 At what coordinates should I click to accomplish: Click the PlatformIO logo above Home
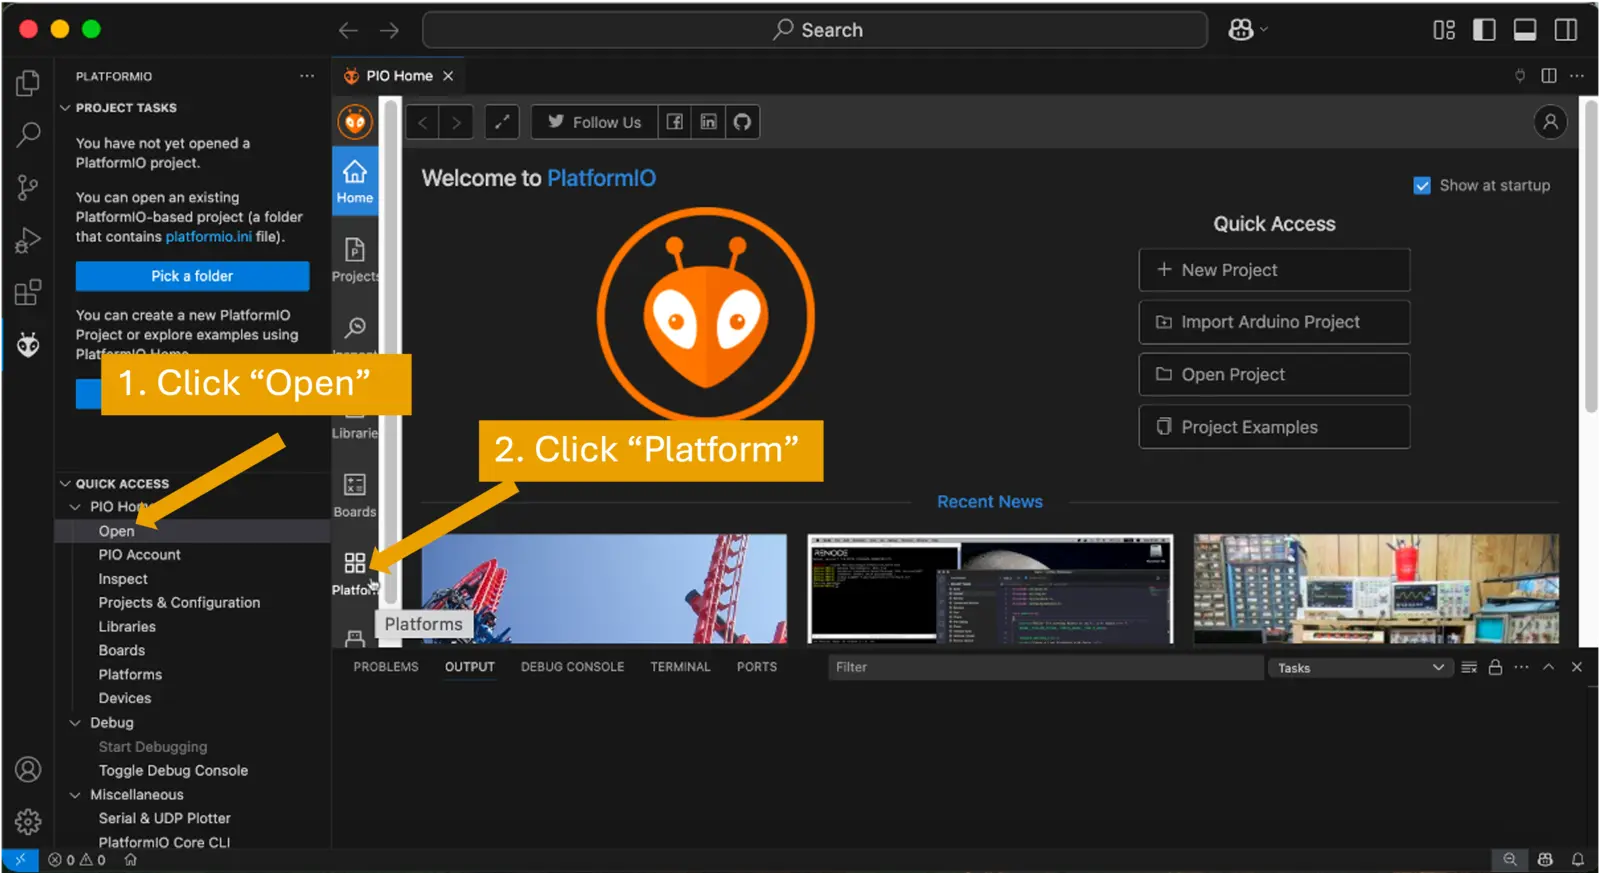(x=355, y=122)
